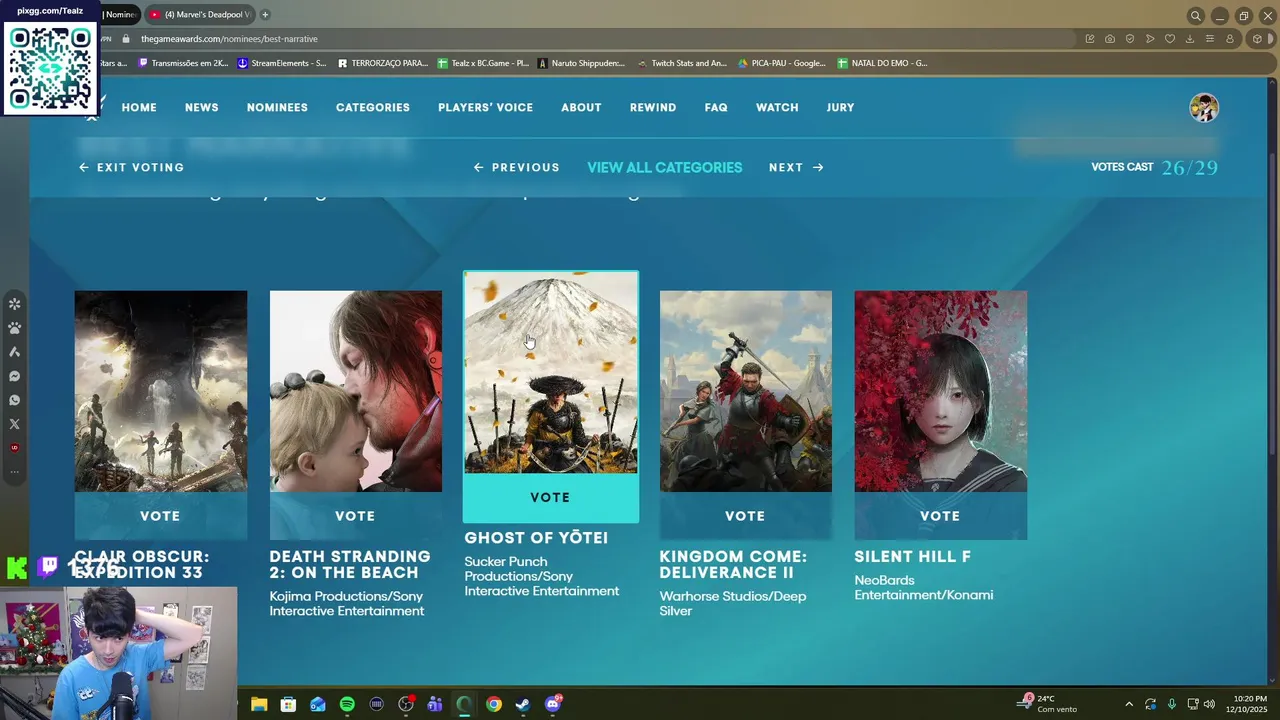Open WhatsApp in browser sidebar

tap(14, 400)
